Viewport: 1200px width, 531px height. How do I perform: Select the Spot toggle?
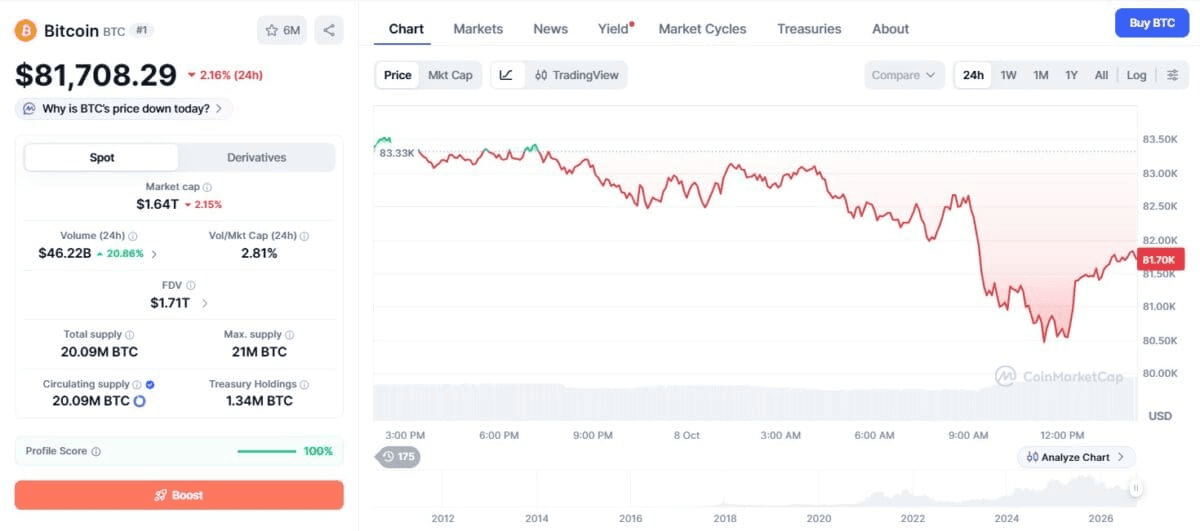101,158
